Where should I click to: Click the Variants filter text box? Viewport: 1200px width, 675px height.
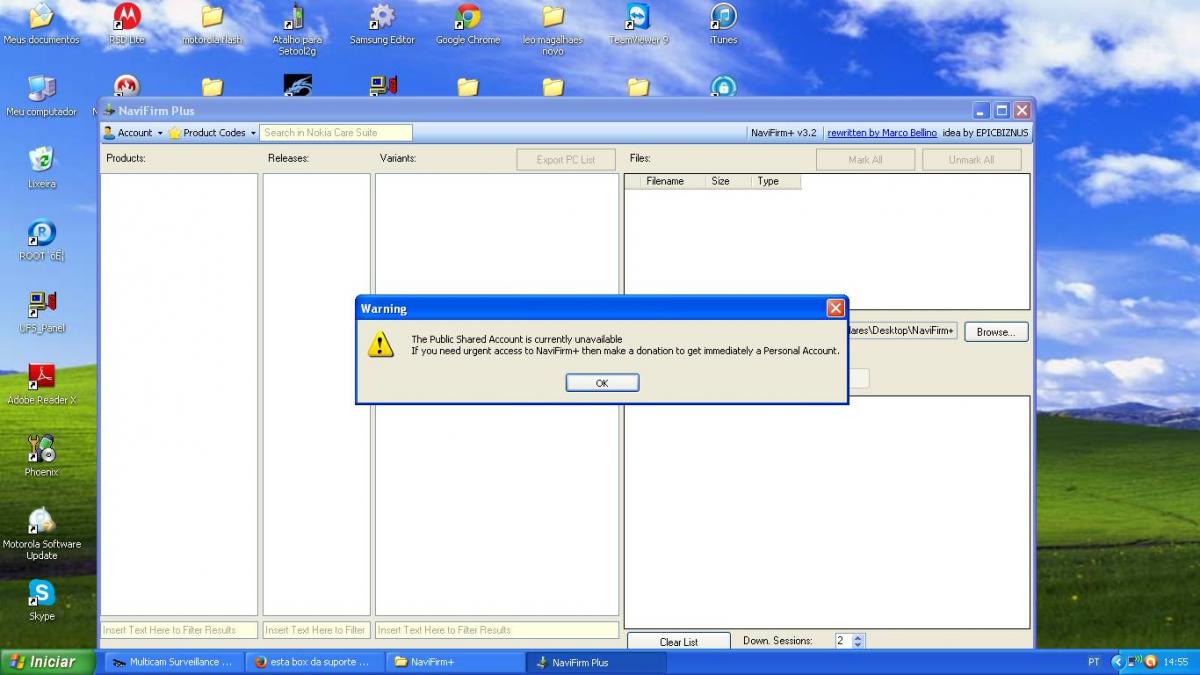pos(497,630)
